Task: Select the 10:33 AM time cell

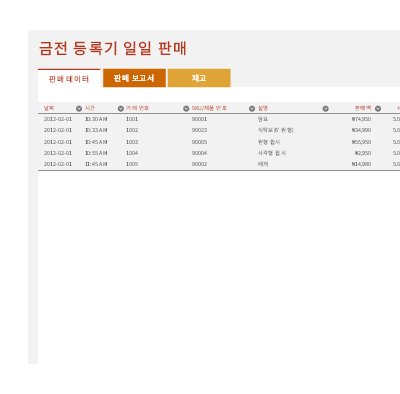Action: [96, 130]
